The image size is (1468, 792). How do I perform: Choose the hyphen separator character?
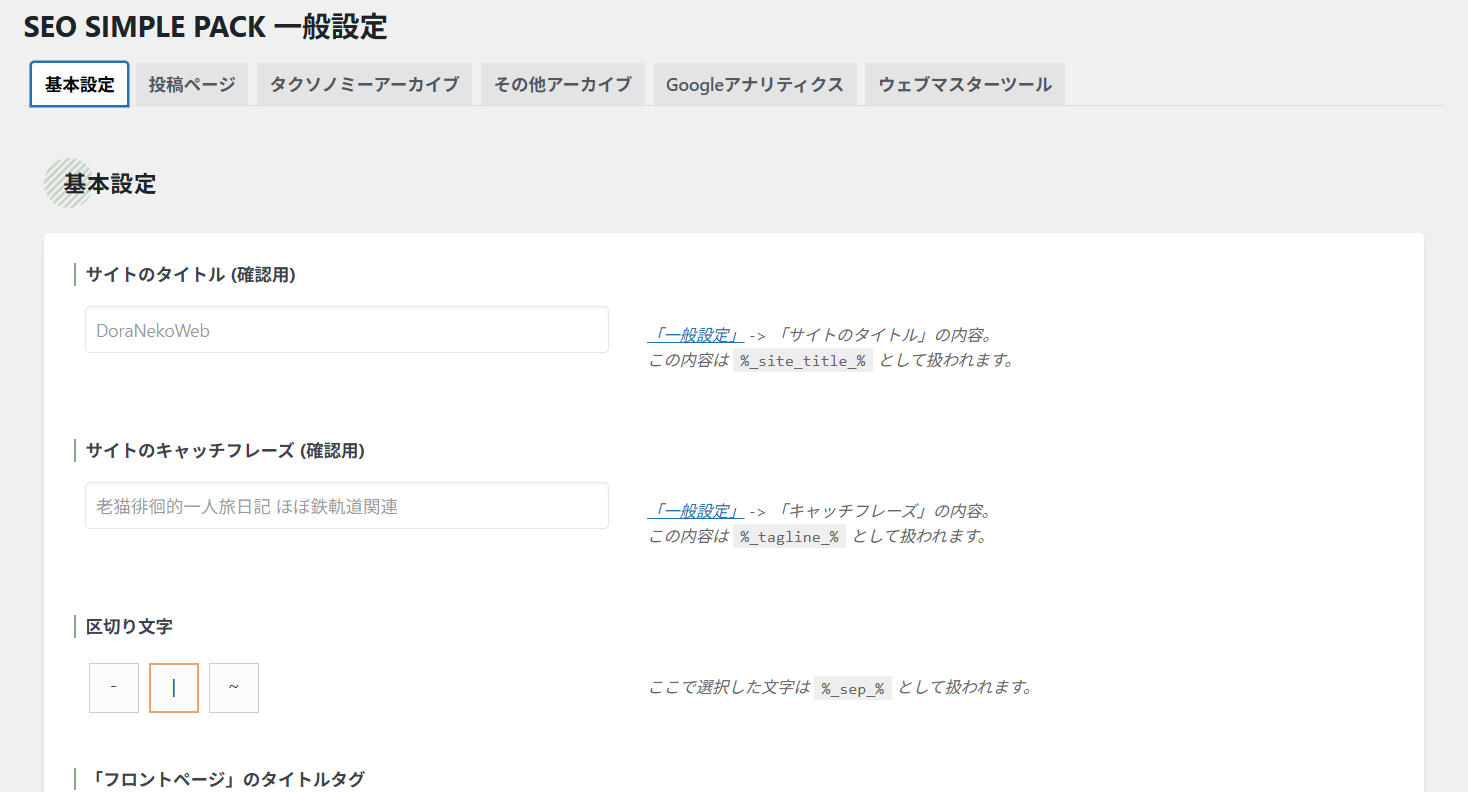click(x=114, y=688)
